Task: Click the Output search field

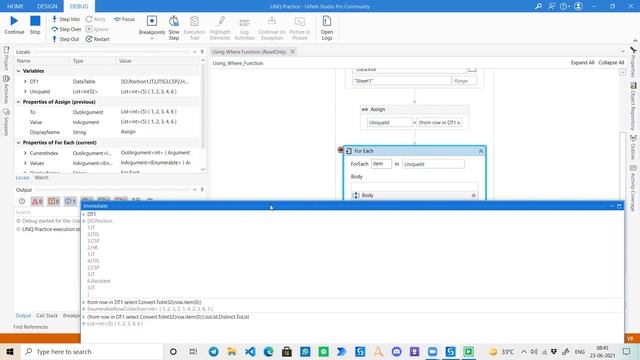Action: (x=48, y=212)
